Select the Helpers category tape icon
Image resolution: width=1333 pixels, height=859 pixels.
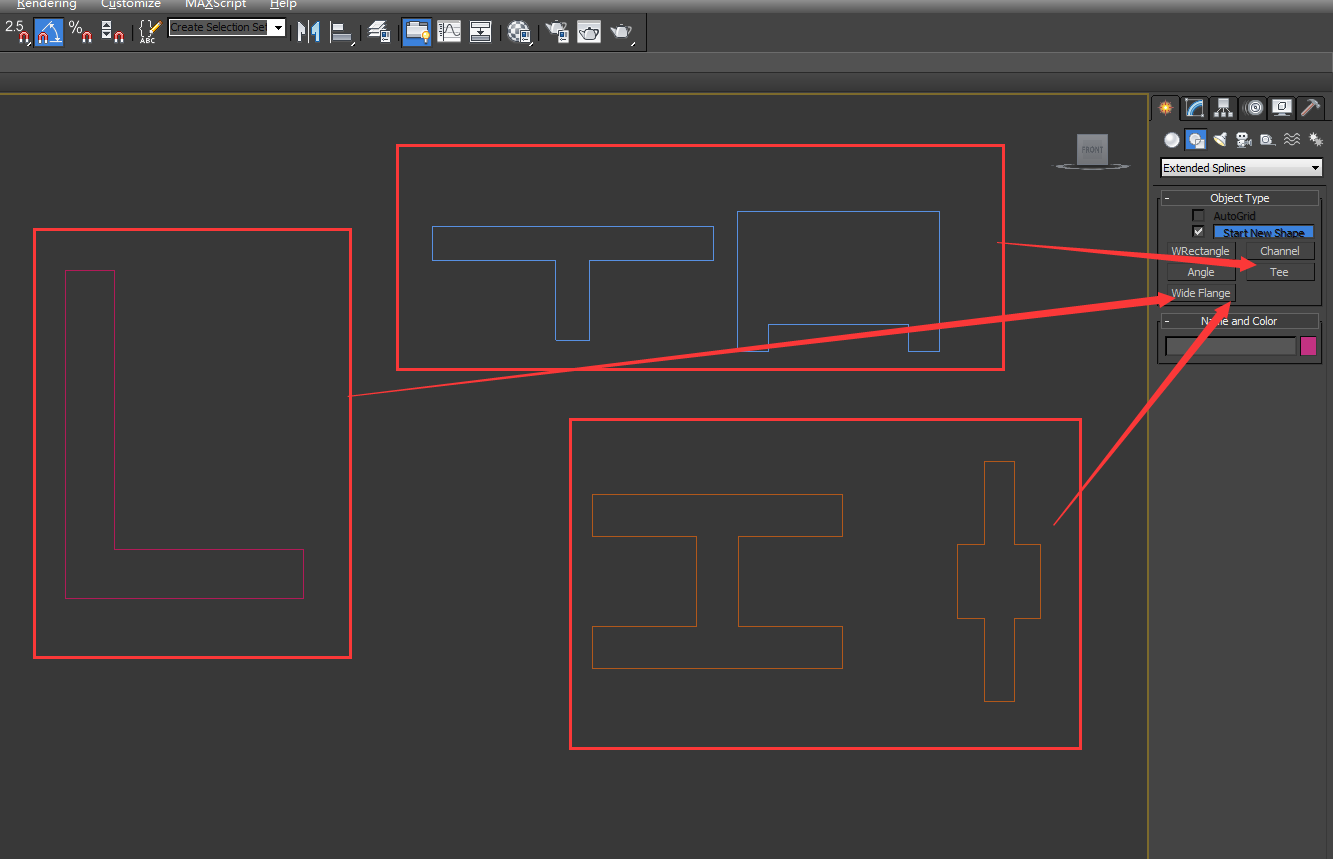[1267, 140]
